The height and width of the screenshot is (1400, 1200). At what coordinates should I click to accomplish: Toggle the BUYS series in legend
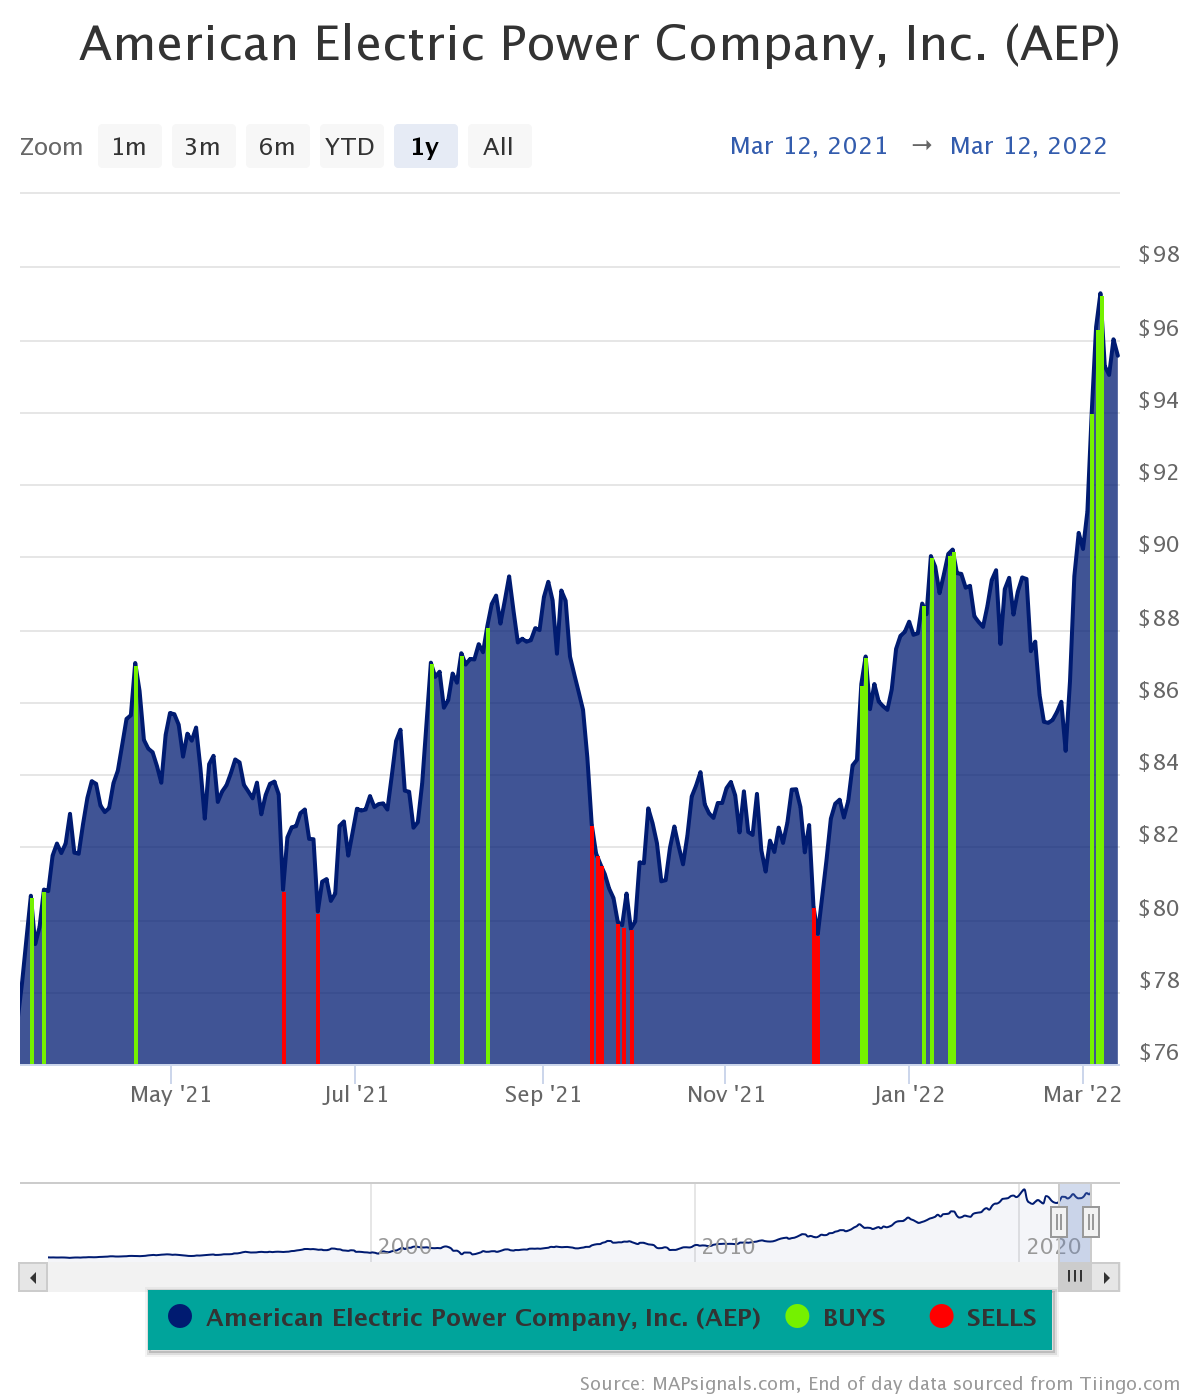[836, 1318]
